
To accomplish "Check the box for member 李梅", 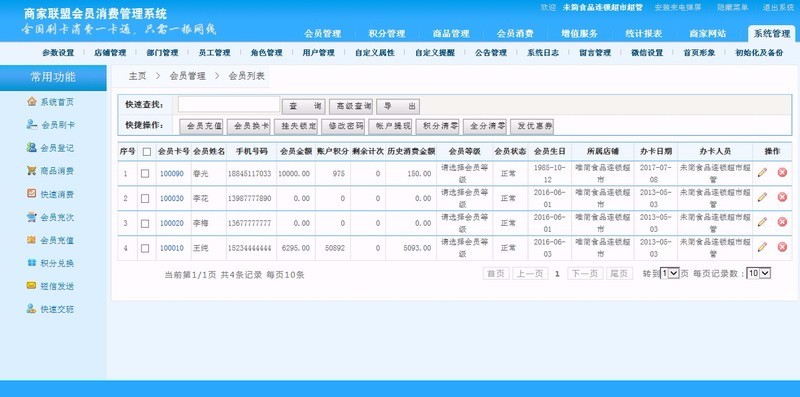I will pyautogui.click(x=145, y=224).
